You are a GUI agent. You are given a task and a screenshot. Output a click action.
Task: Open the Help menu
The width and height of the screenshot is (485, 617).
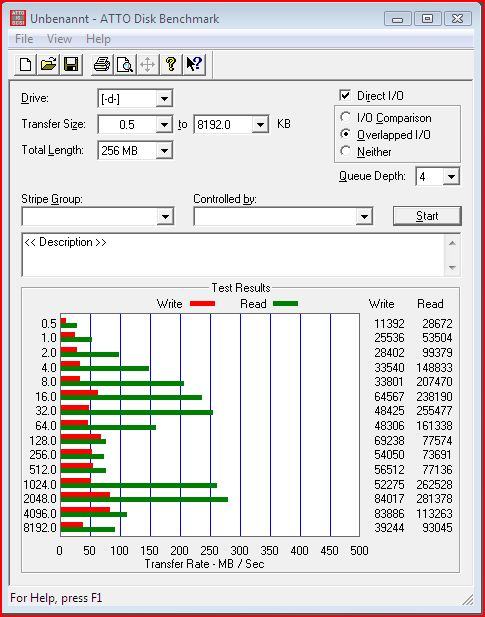pyautogui.click(x=98, y=39)
